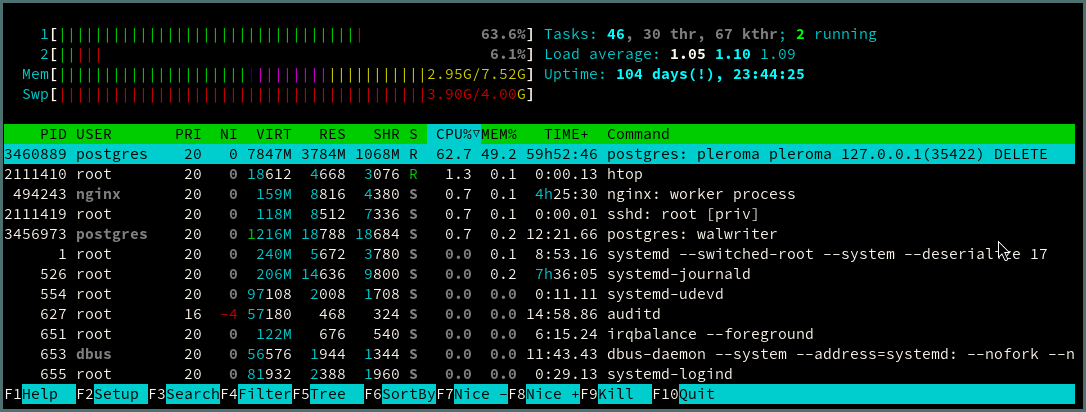The height and width of the screenshot is (412, 1086).
Task: Toggle the F5 Tree view
Action: click(327, 394)
